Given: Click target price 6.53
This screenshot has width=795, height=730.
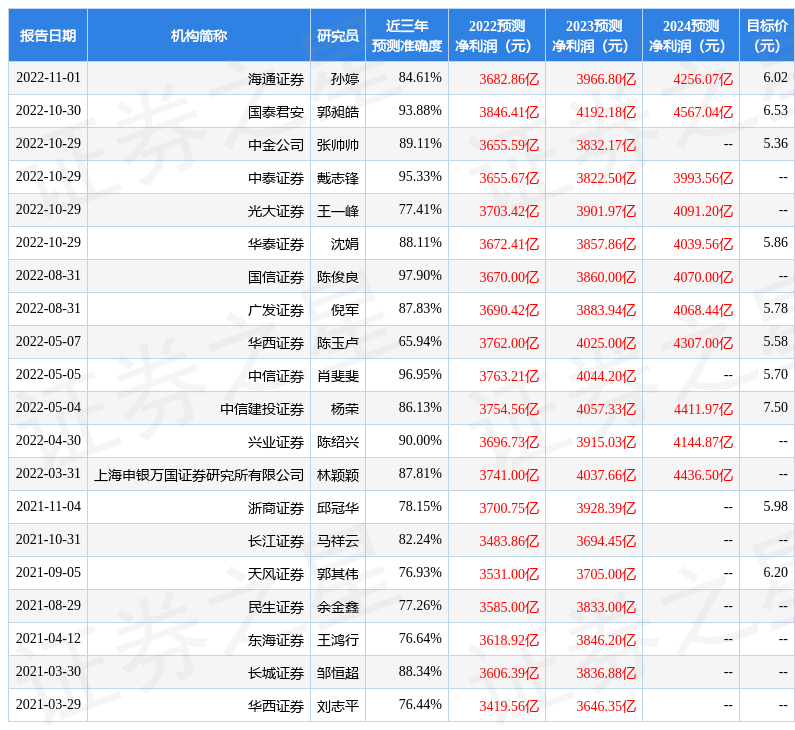Looking at the screenshot, I should click(775, 111).
